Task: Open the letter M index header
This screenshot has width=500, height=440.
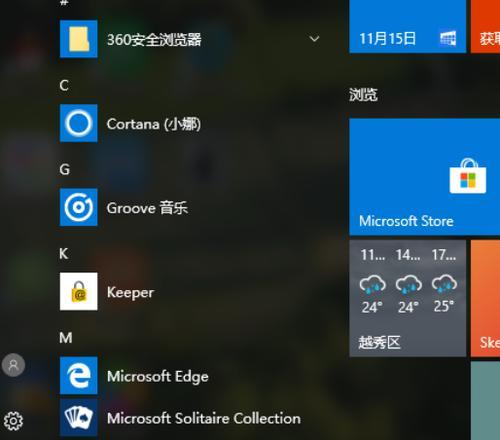Action: pos(66,338)
